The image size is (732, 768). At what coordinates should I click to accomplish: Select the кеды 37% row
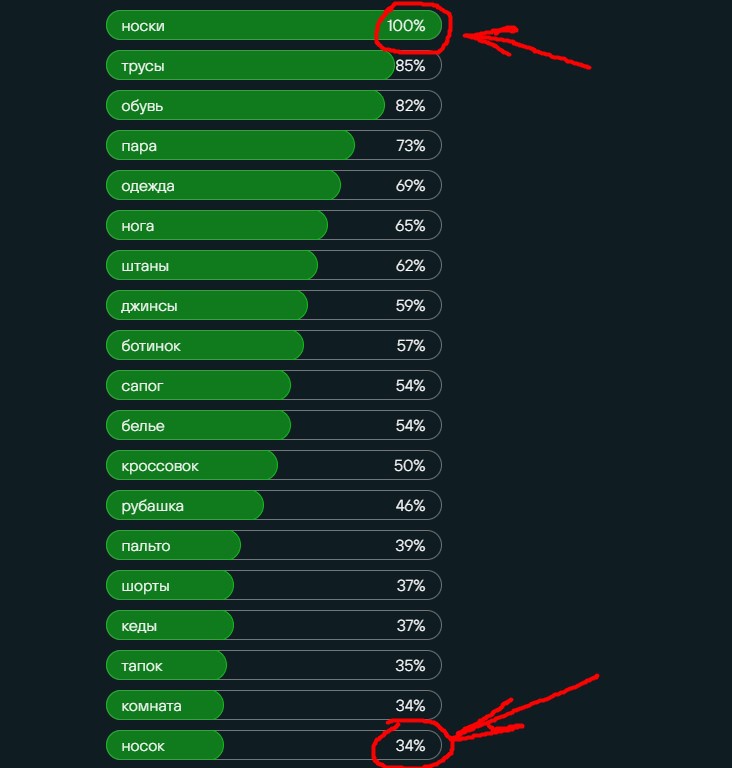(273, 625)
